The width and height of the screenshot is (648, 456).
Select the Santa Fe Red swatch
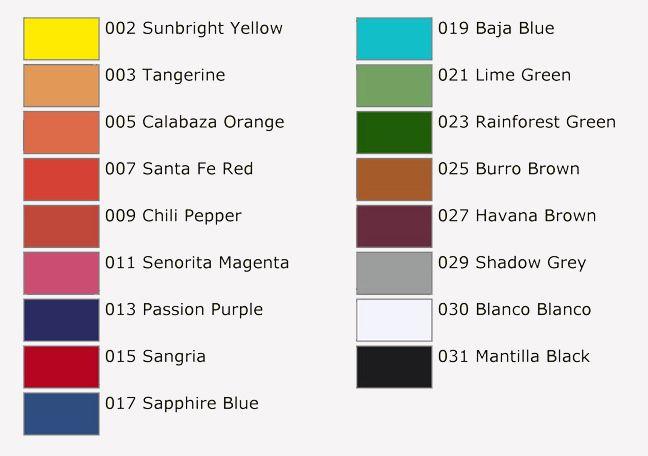click(61, 179)
